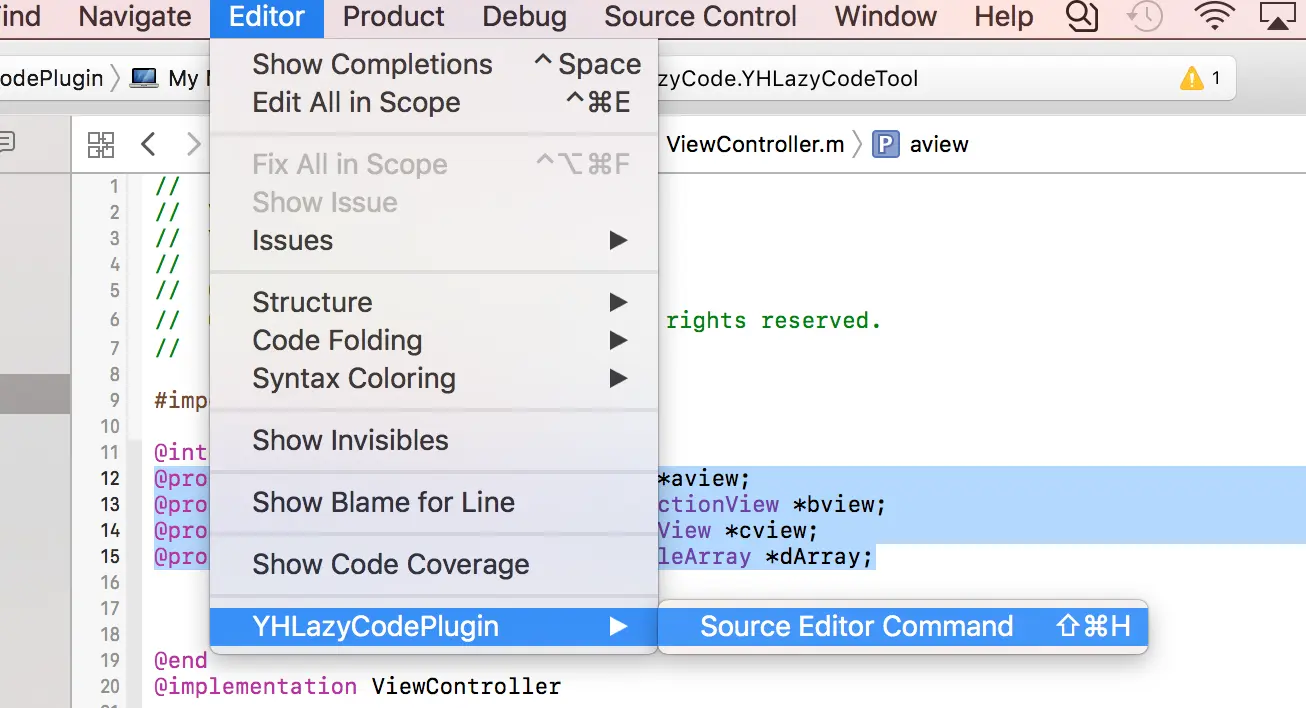Toggle Show Code Coverage
The height and width of the screenshot is (708, 1306).
pyautogui.click(x=434, y=564)
